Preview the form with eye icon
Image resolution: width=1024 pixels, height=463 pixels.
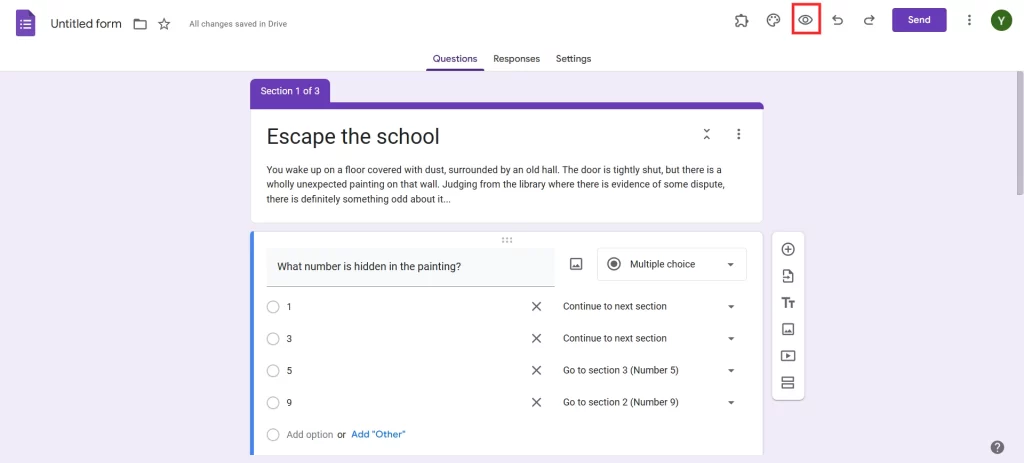[x=806, y=20]
